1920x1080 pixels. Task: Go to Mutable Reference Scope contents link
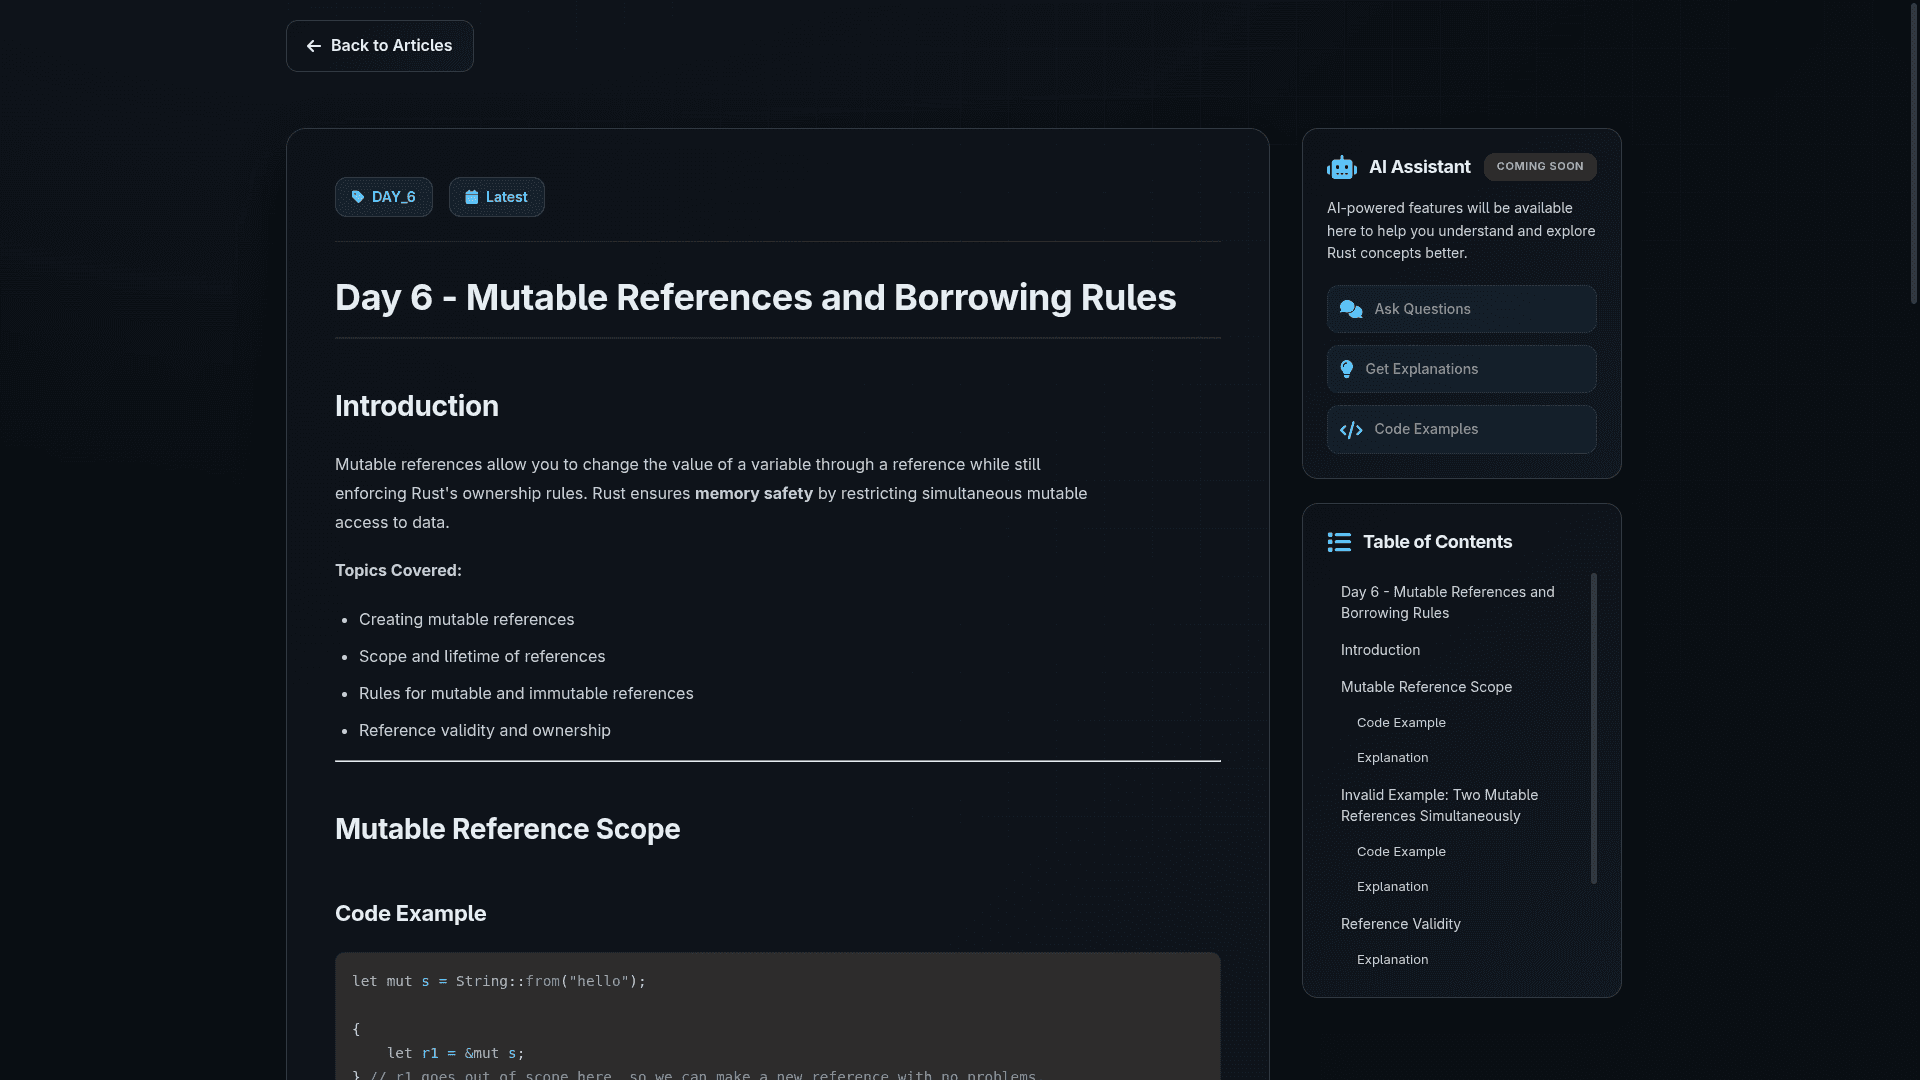pyautogui.click(x=1426, y=687)
